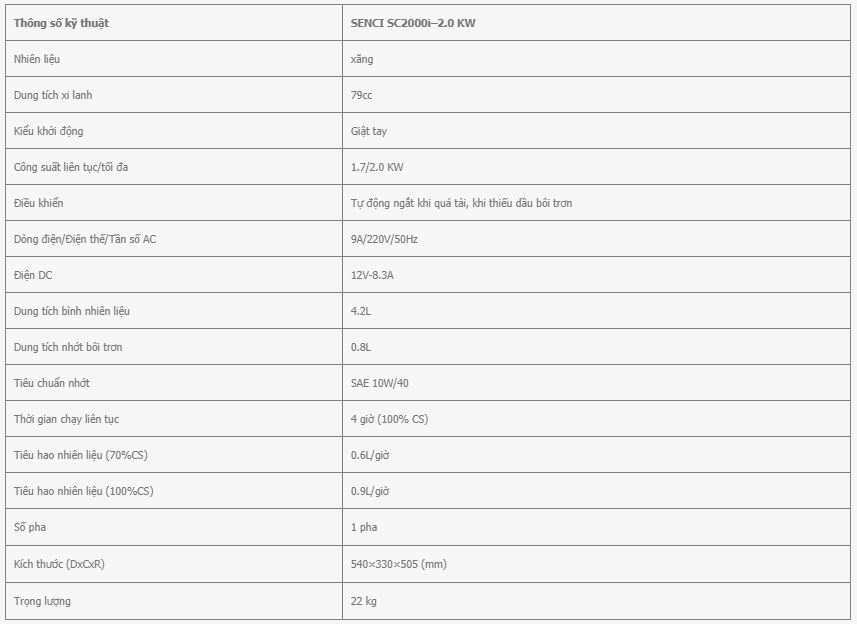Select the '1.7/2.0 KW' power value
The image size is (857, 624).
pos(377,167)
